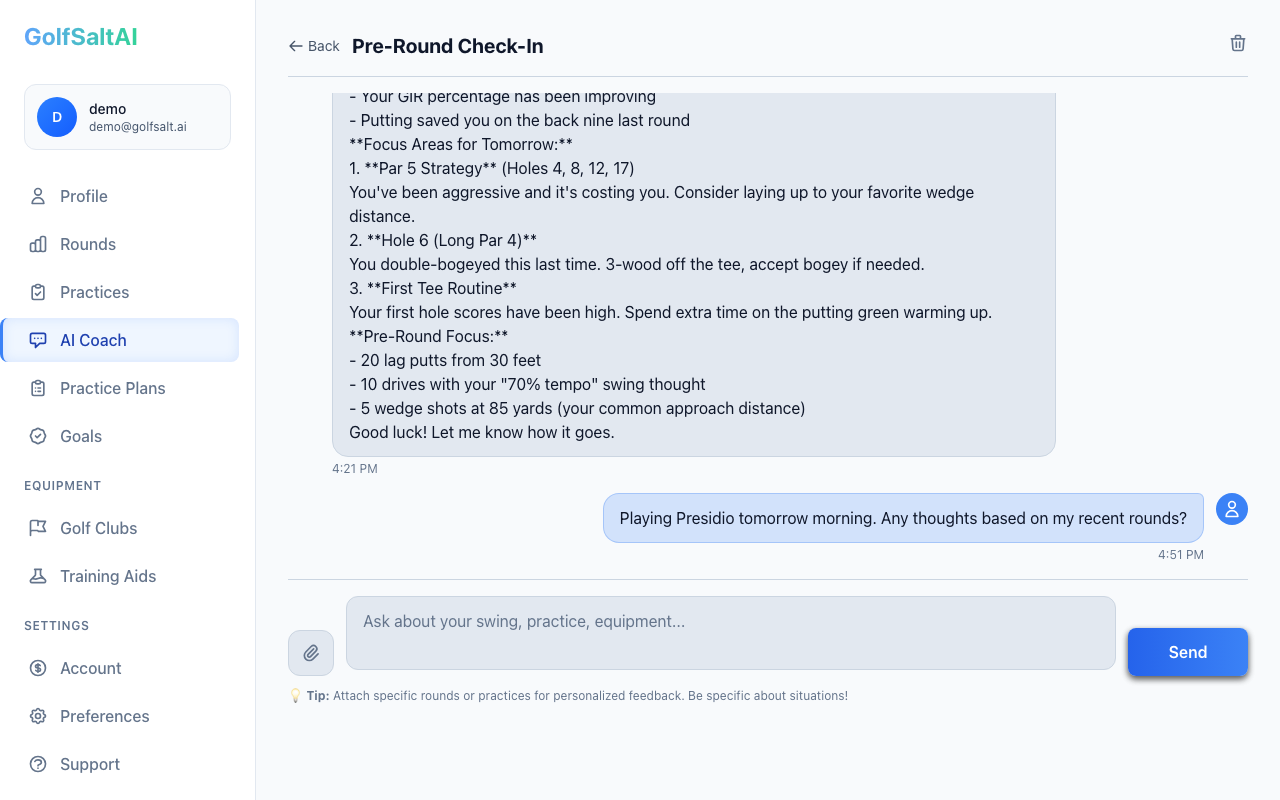This screenshot has width=1280, height=800.
Task: Open the Rounds section
Action: (86, 244)
